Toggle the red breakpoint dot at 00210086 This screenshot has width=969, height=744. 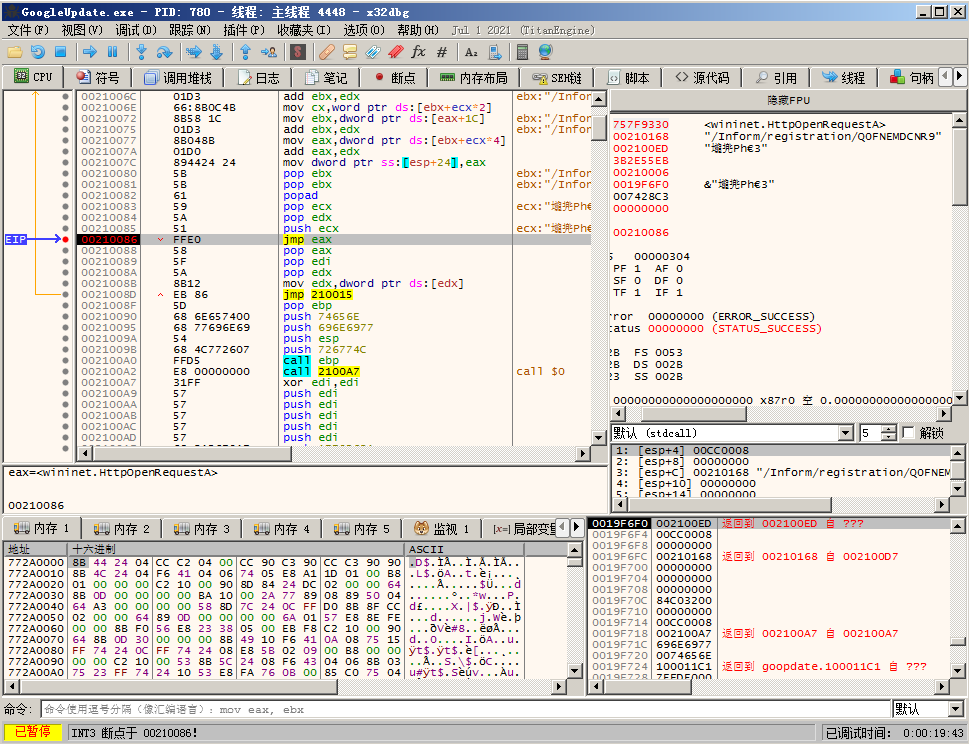65,240
